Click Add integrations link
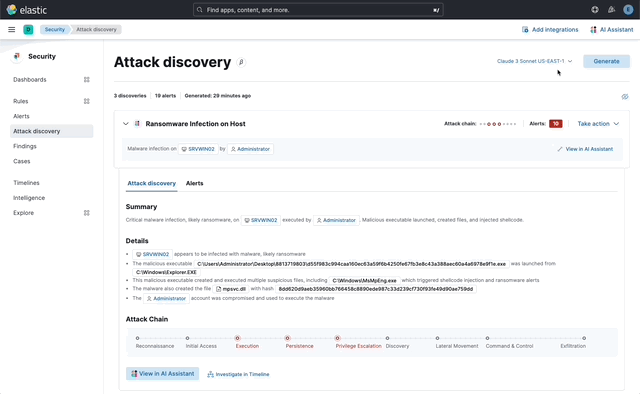The width and height of the screenshot is (640, 394). [550, 29]
